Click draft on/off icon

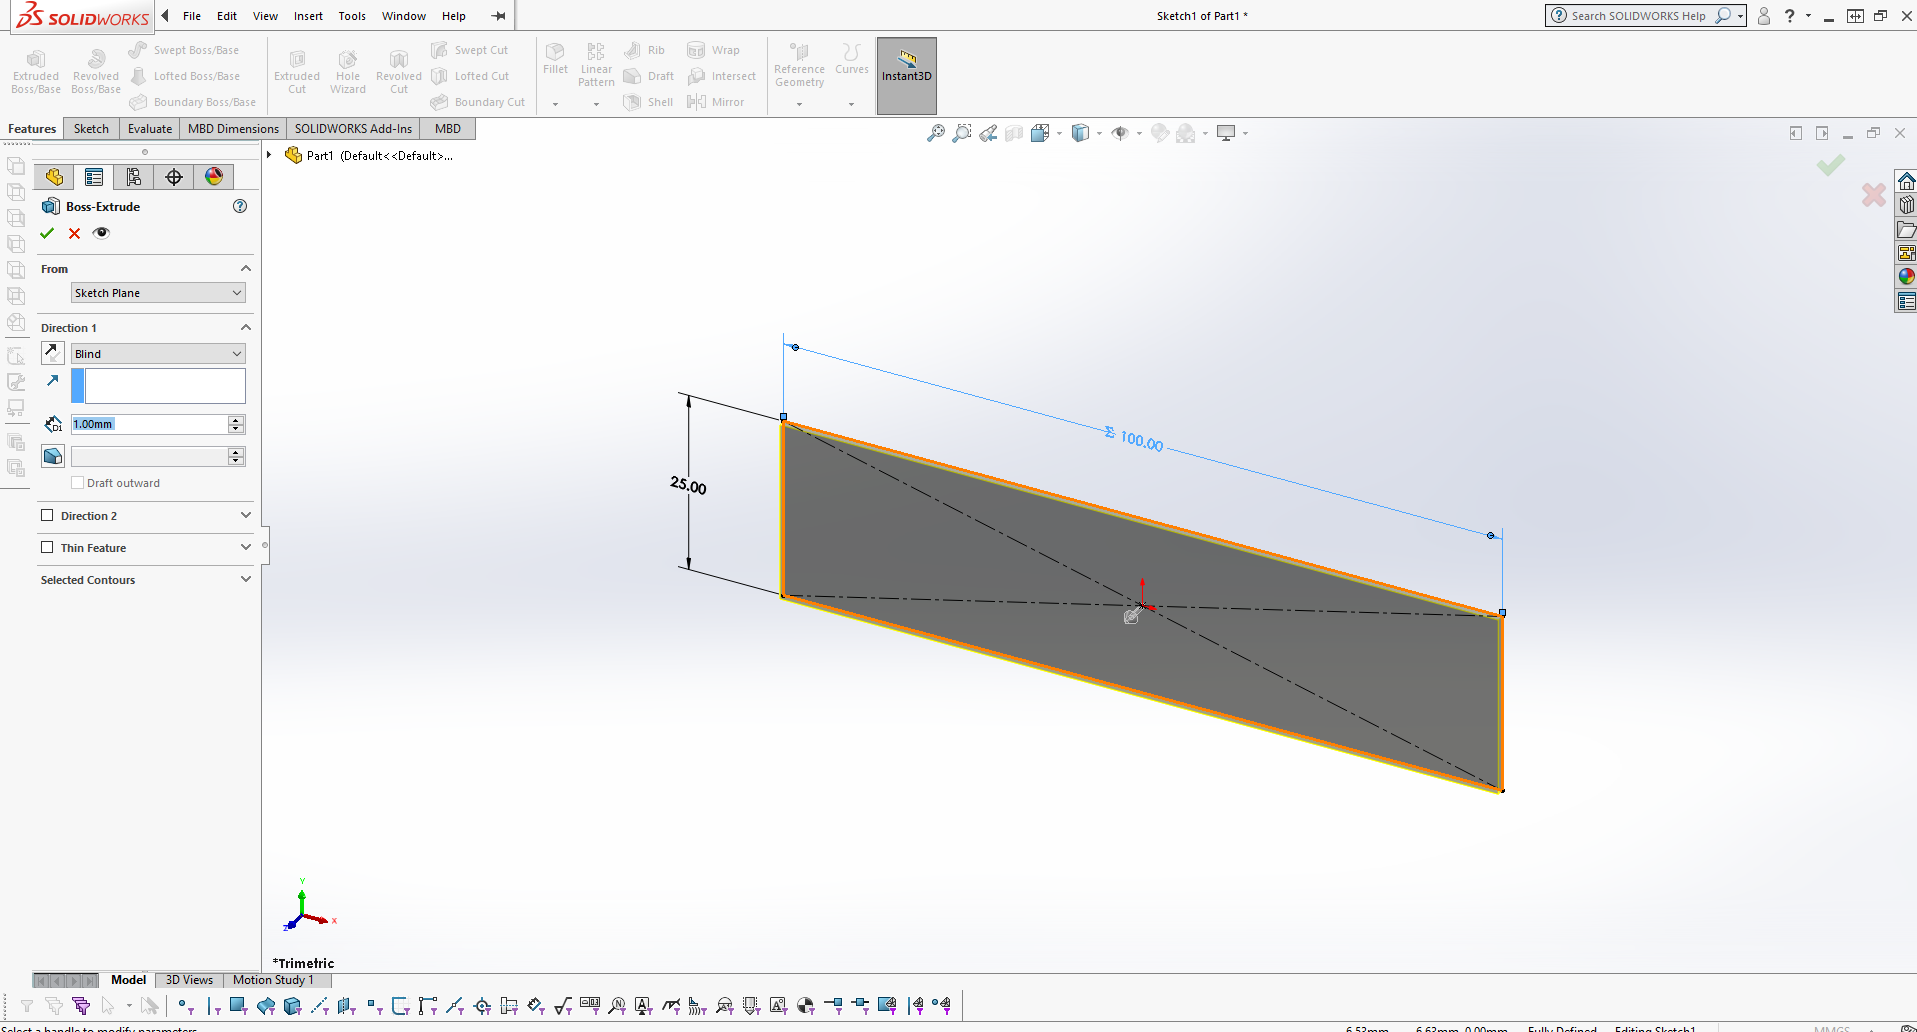pyautogui.click(x=53, y=456)
